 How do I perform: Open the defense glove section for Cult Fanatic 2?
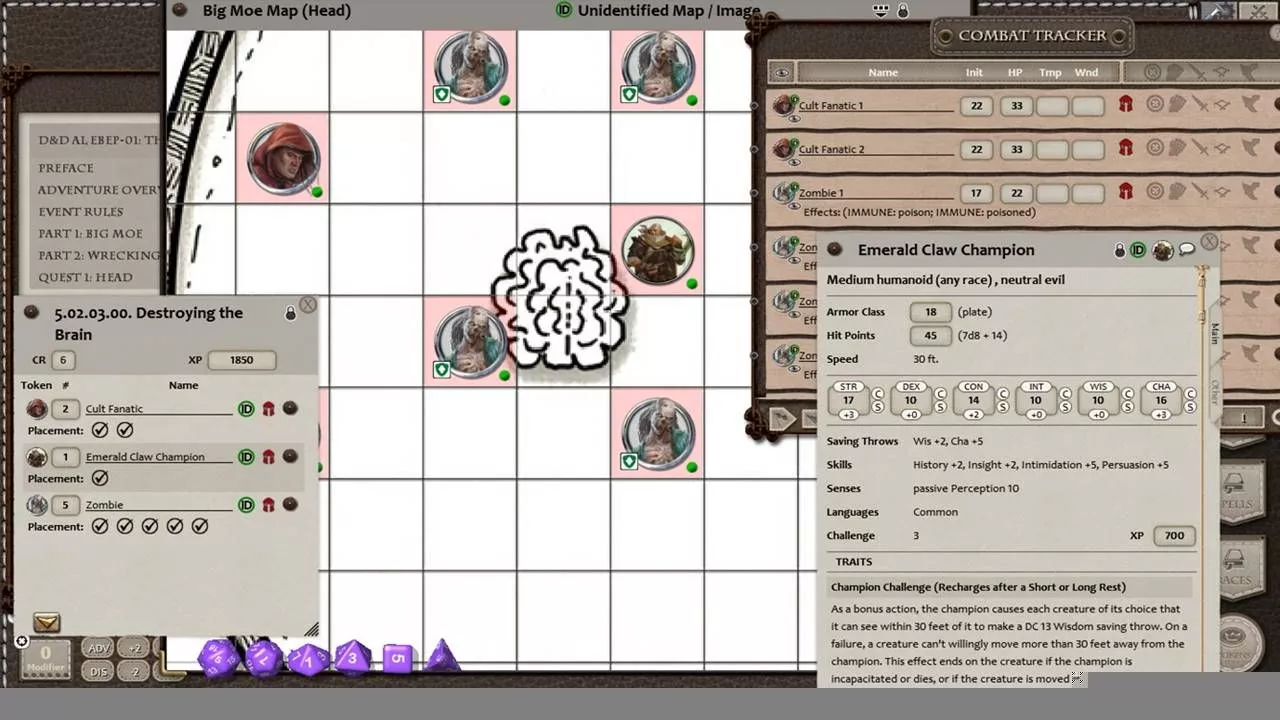coord(1177,147)
